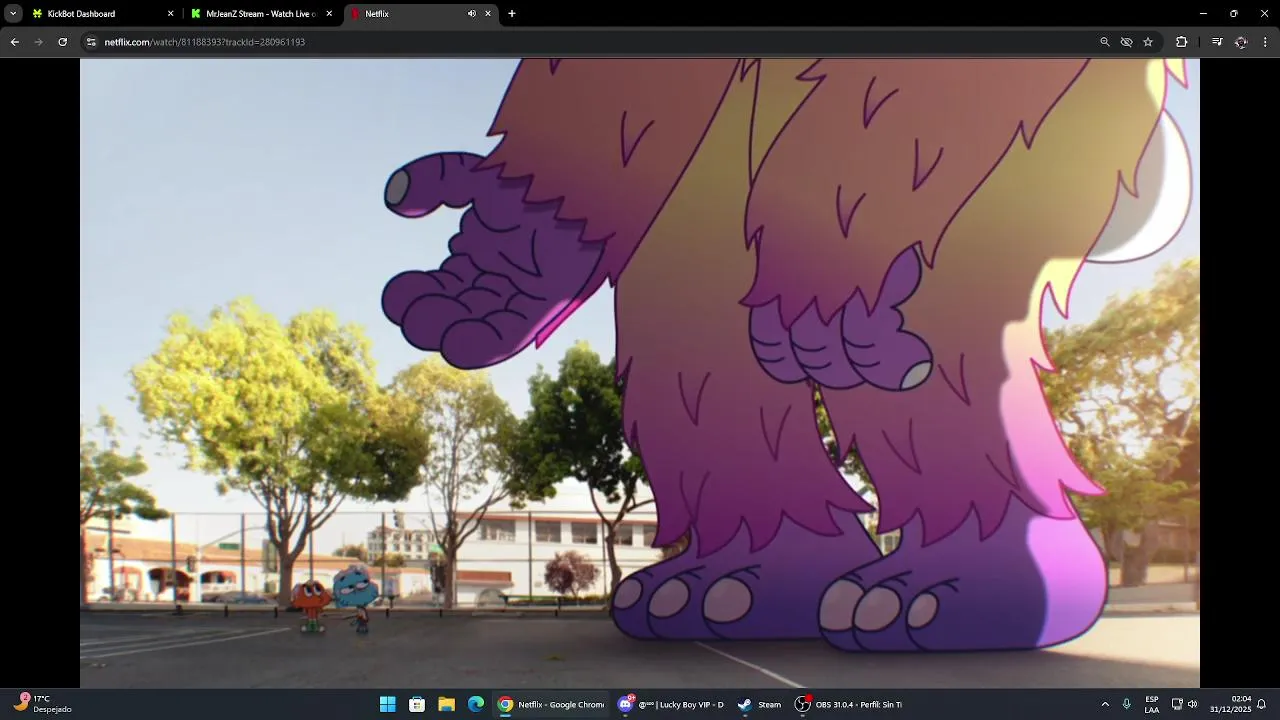
Task: Open the OBS 31.0.4 taskbar button
Action: tap(849, 704)
